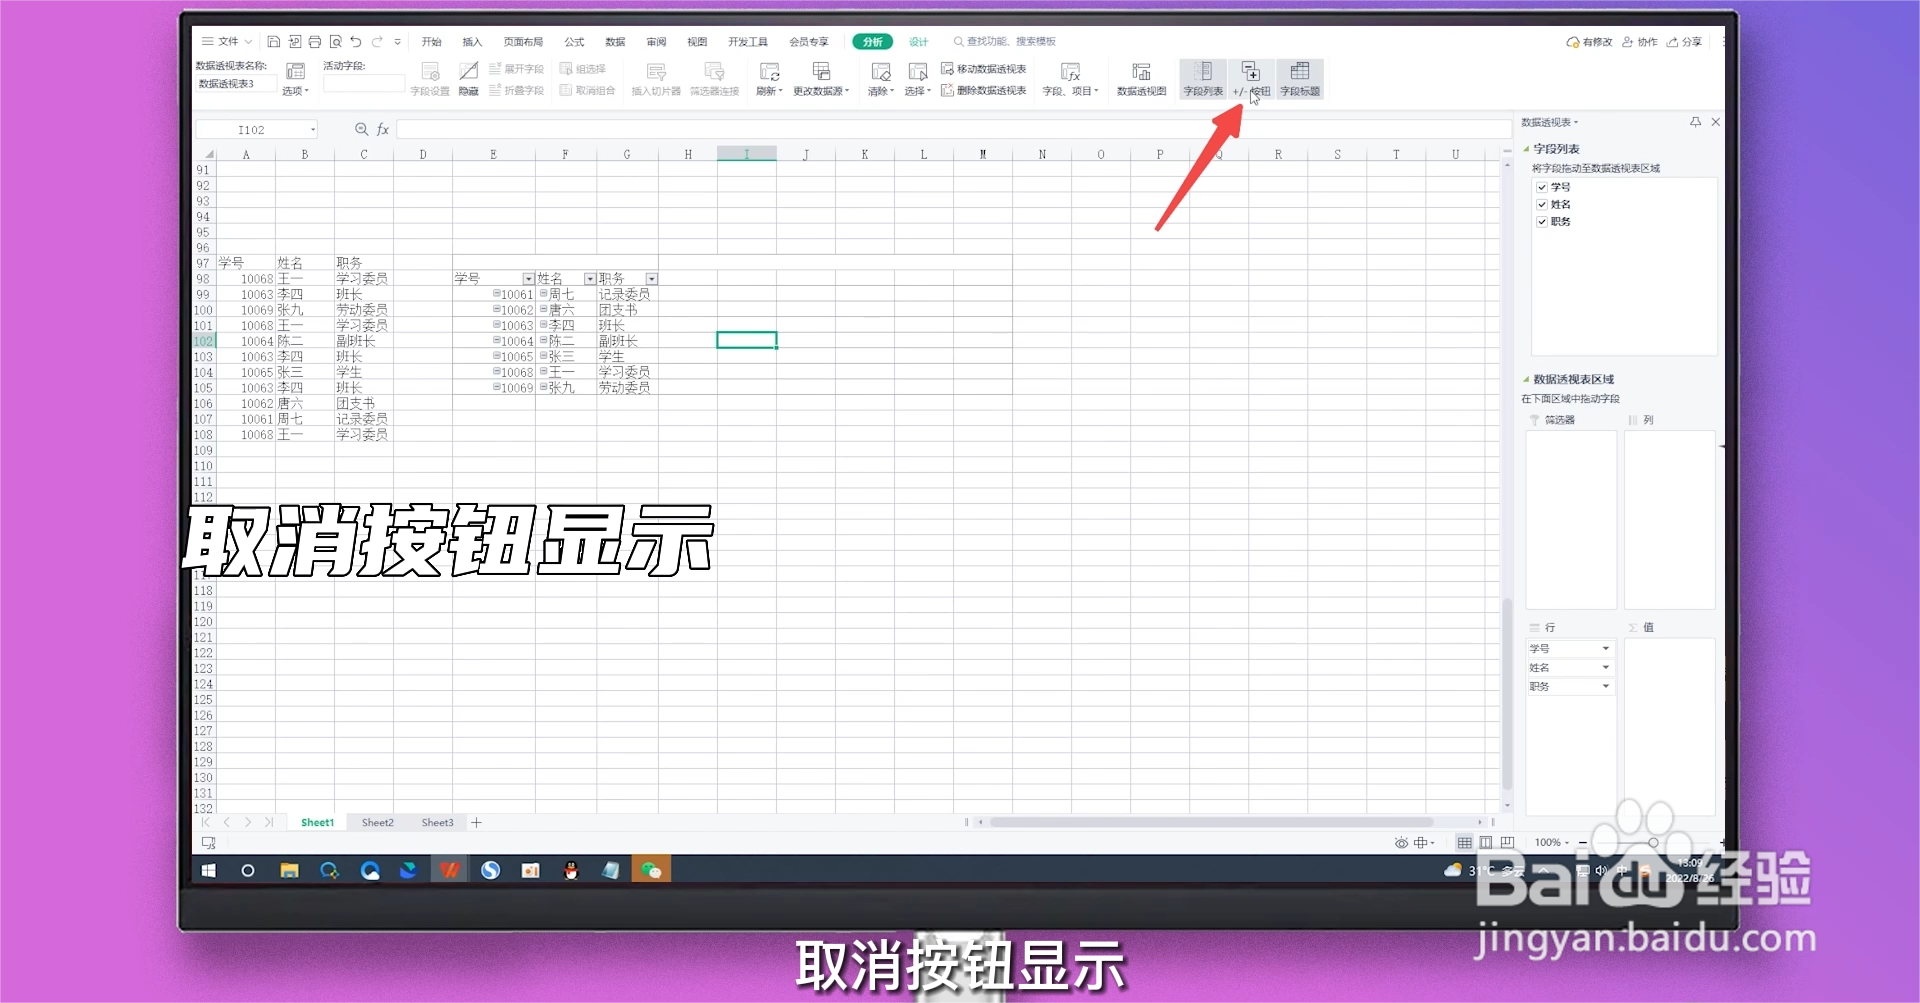Click the zoom slider handle
Image resolution: width=1920 pixels, height=1003 pixels.
point(1653,843)
